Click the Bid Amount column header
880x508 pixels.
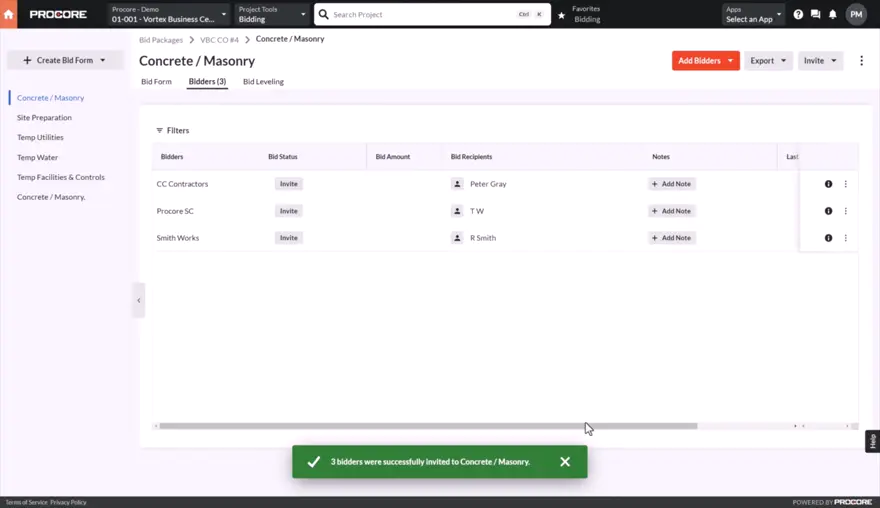tap(393, 157)
